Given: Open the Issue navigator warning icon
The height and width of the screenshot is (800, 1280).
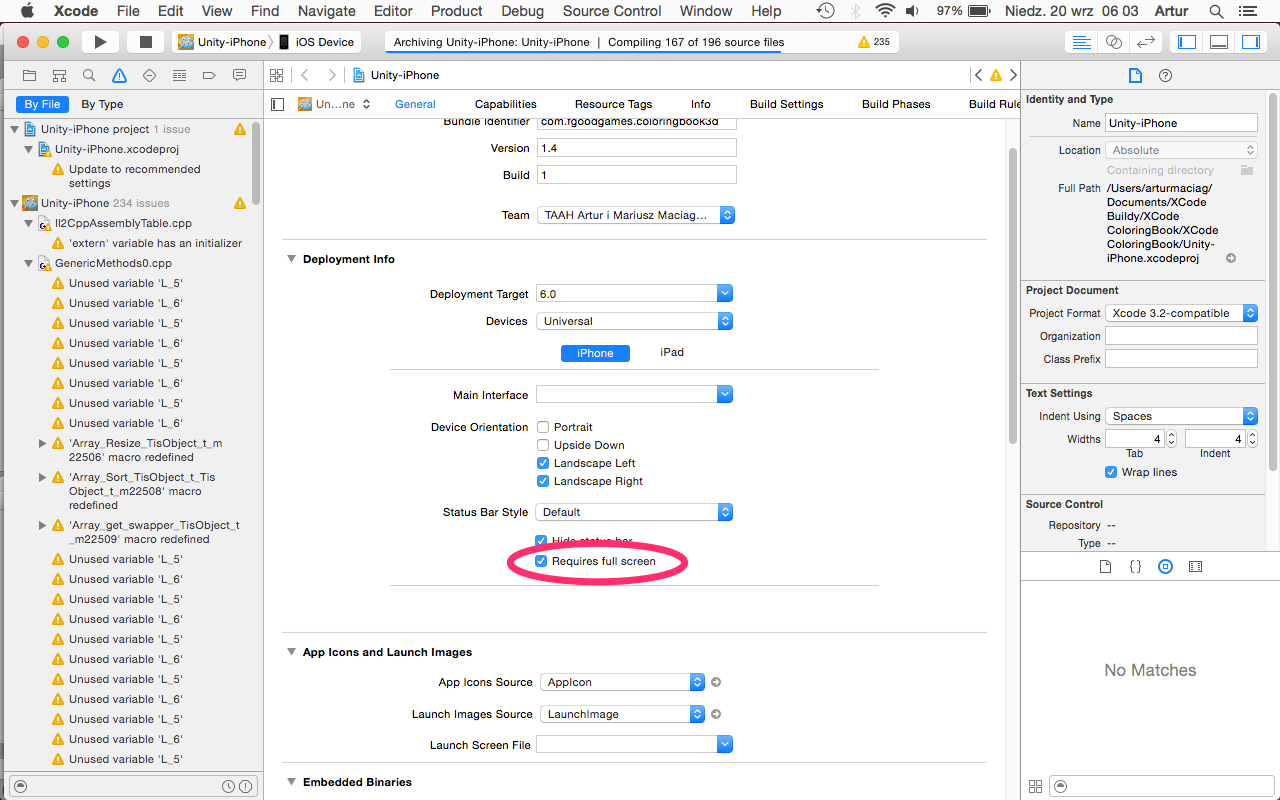Looking at the screenshot, I should click(119, 76).
